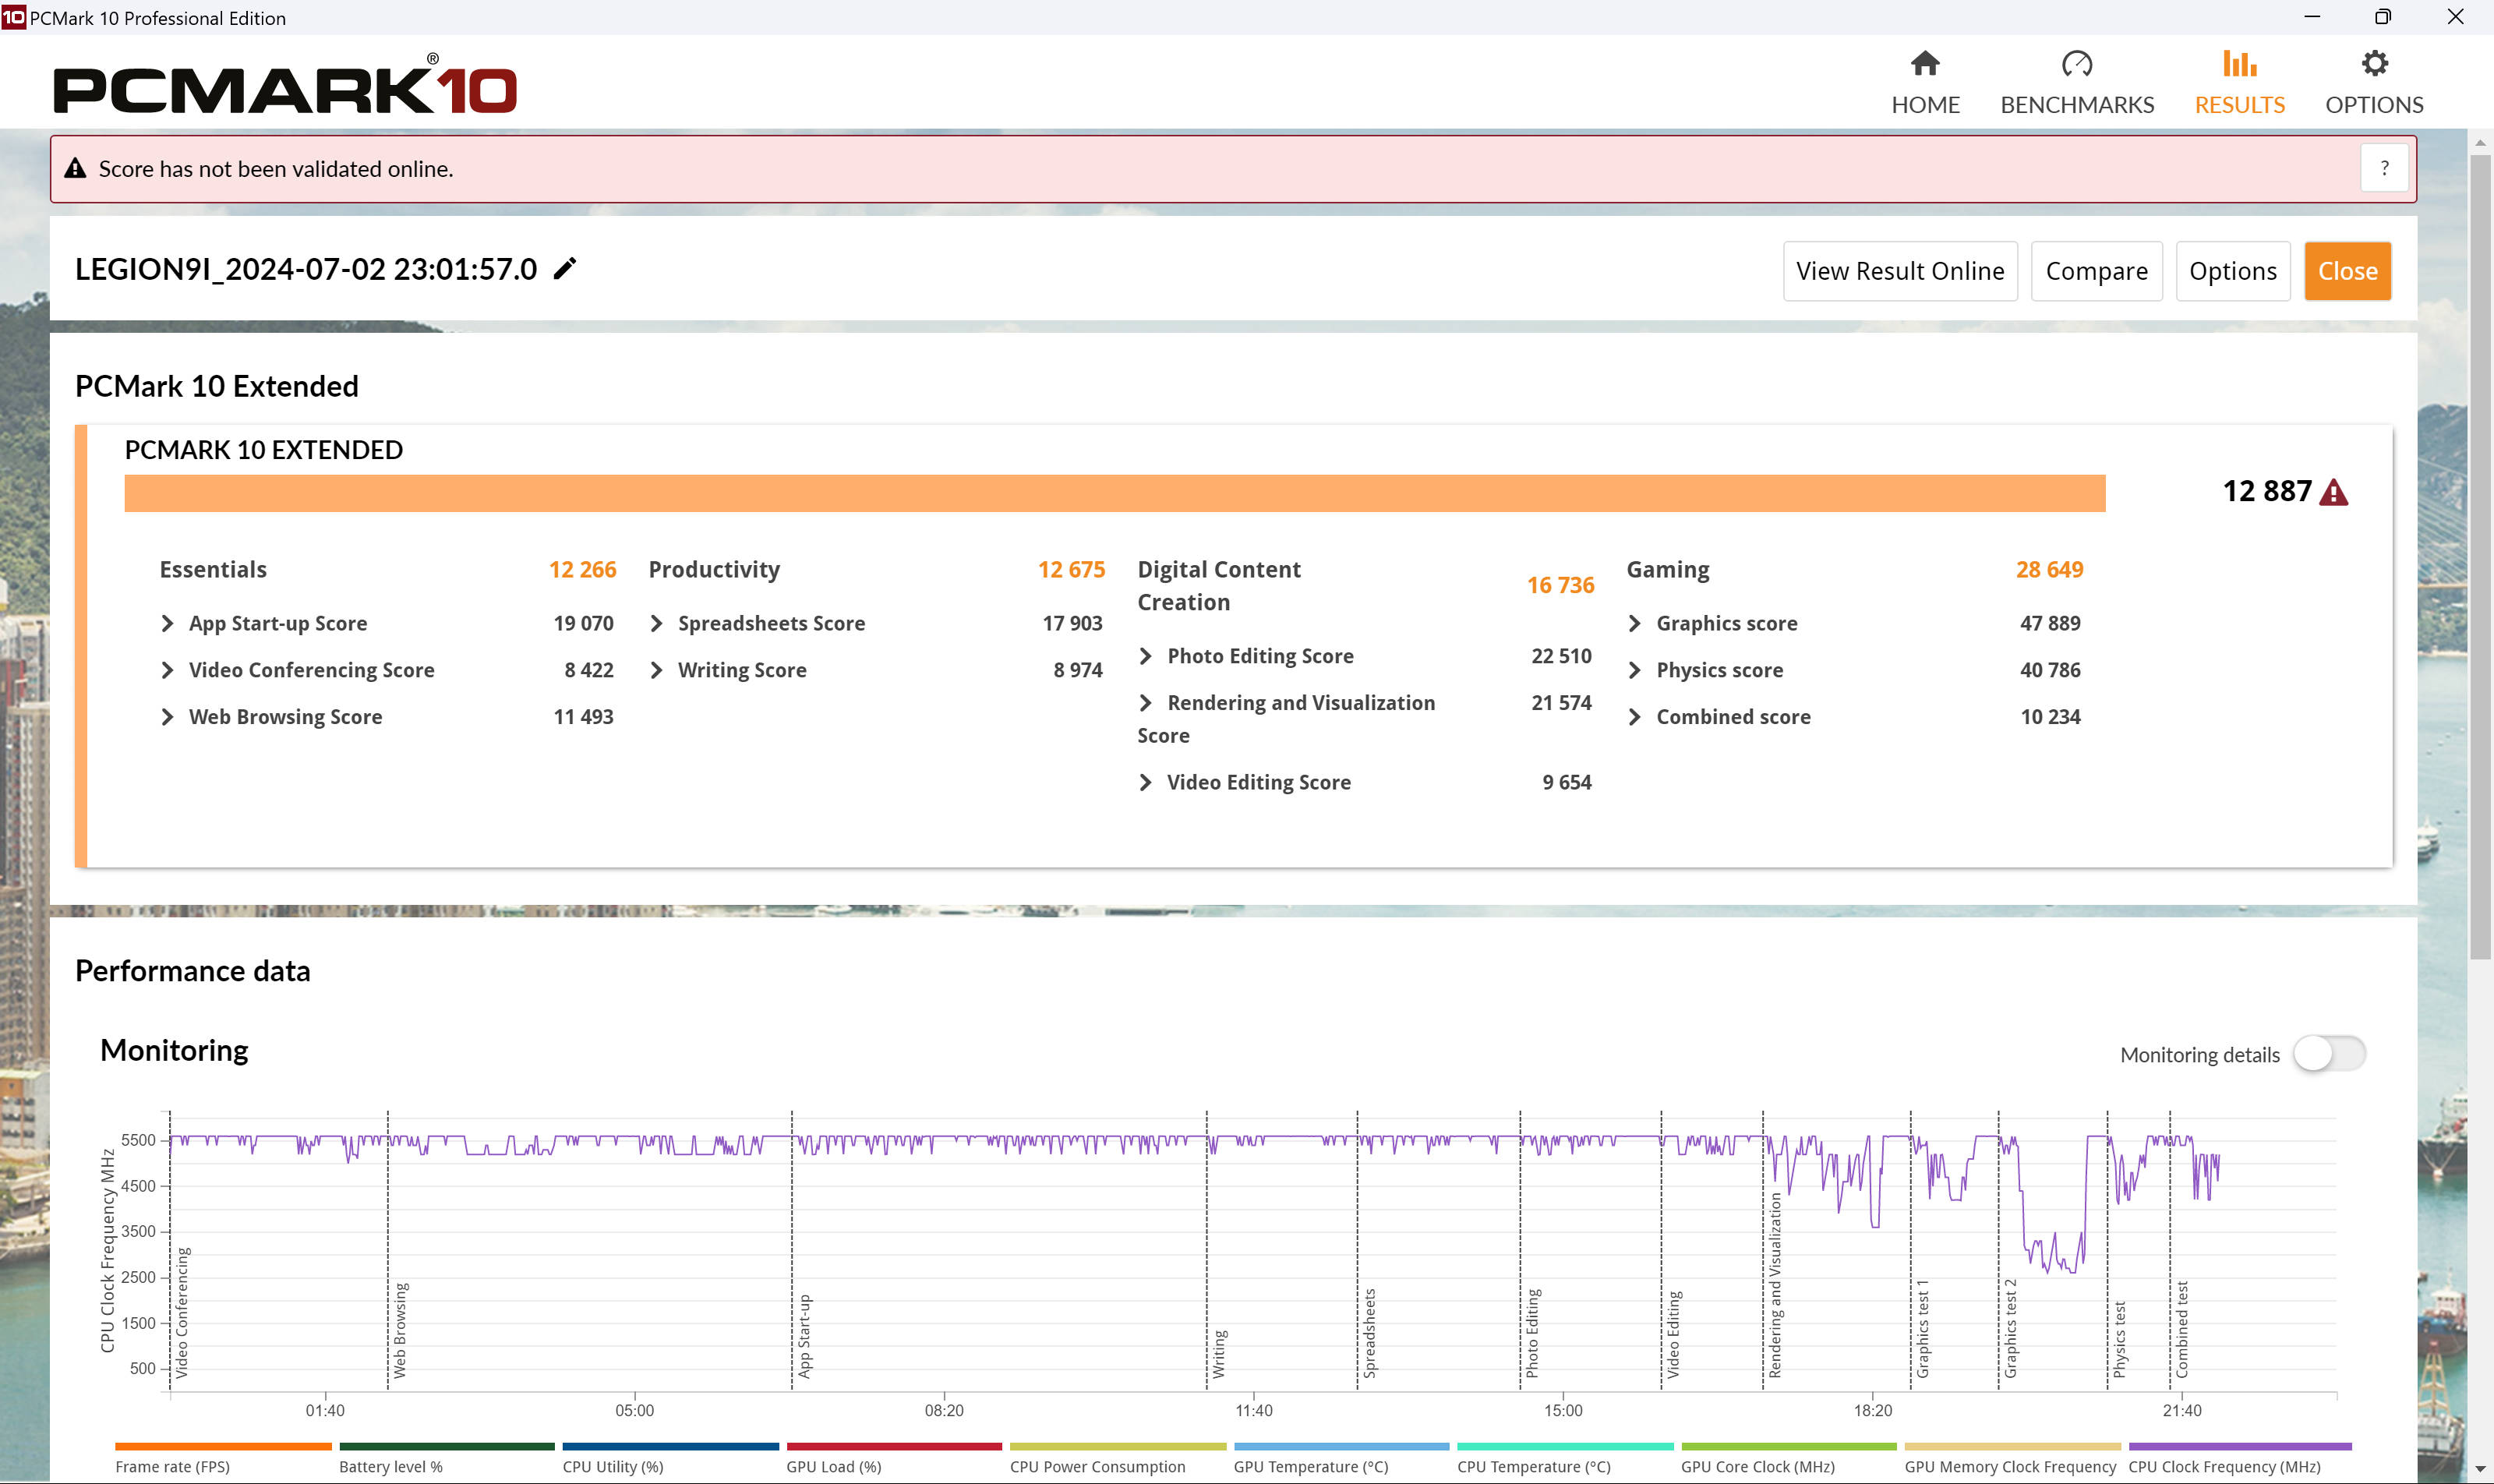Toggle Monitoring details switch

pyautogui.click(x=2329, y=1054)
